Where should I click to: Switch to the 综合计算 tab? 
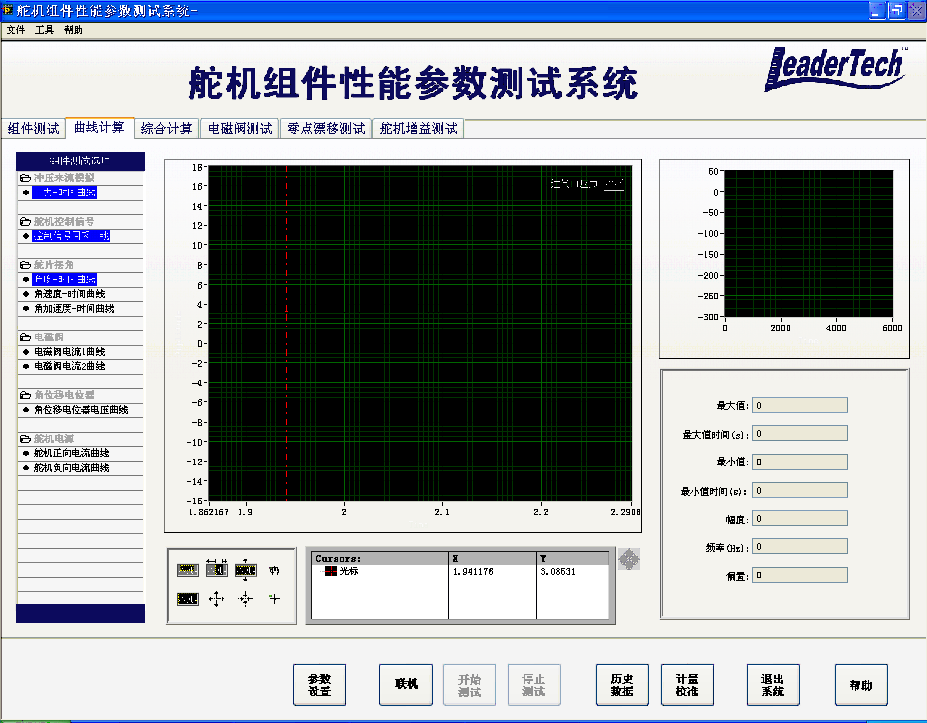tap(166, 128)
